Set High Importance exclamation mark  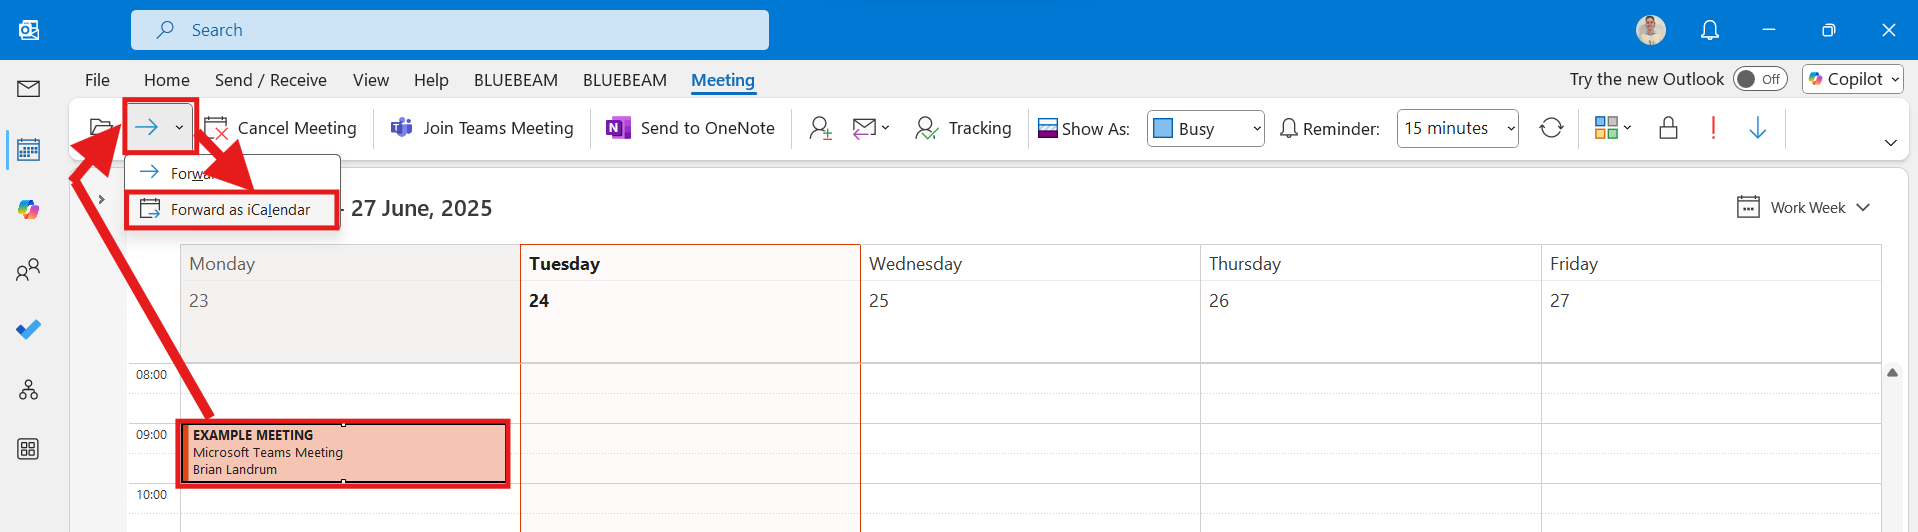(1713, 128)
